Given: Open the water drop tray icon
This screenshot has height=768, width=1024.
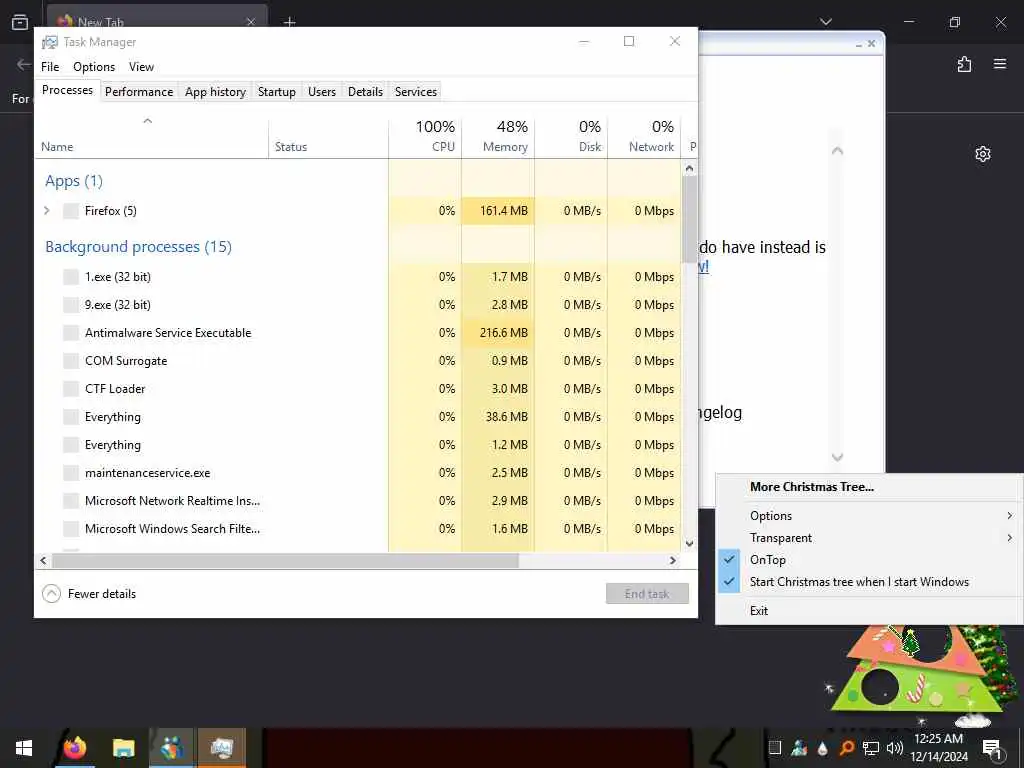Looking at the screenshot, I should click(x=823, y=748).
